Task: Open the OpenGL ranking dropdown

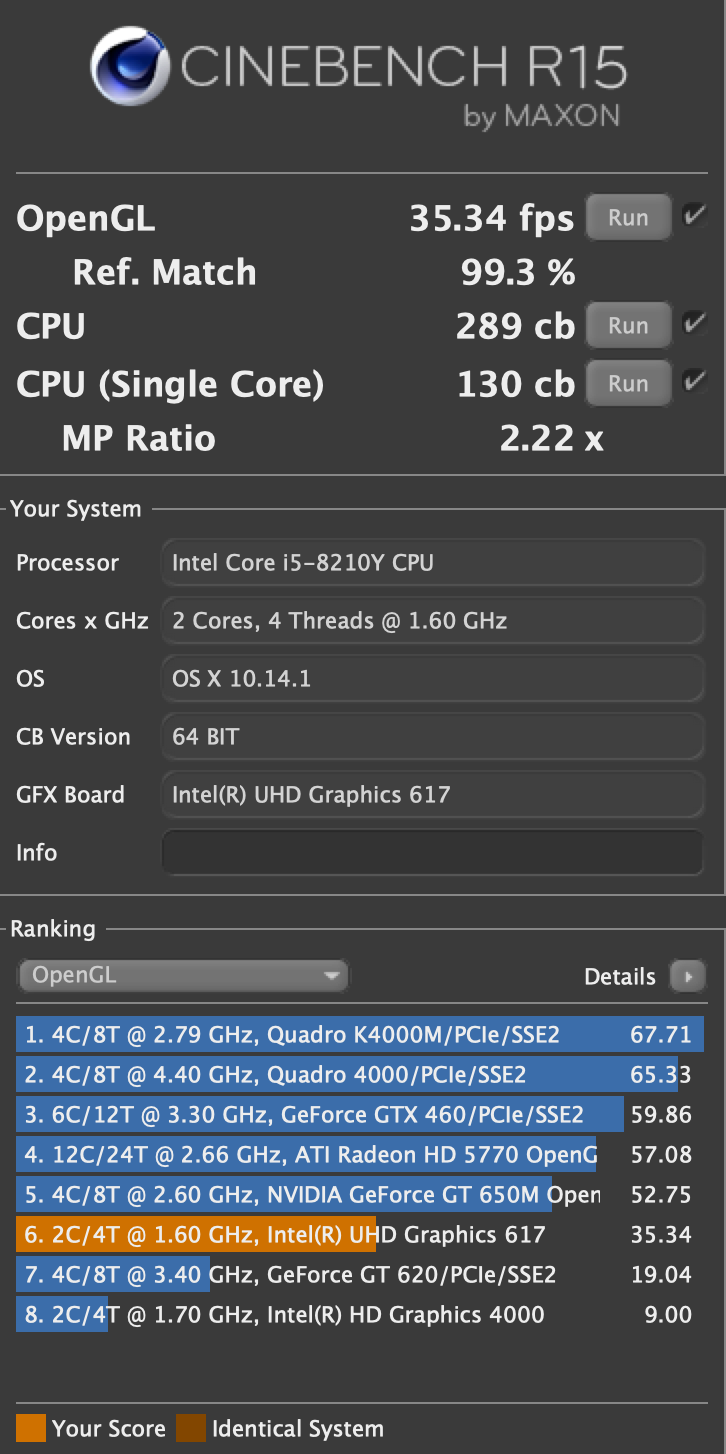Action: [183, 975]
